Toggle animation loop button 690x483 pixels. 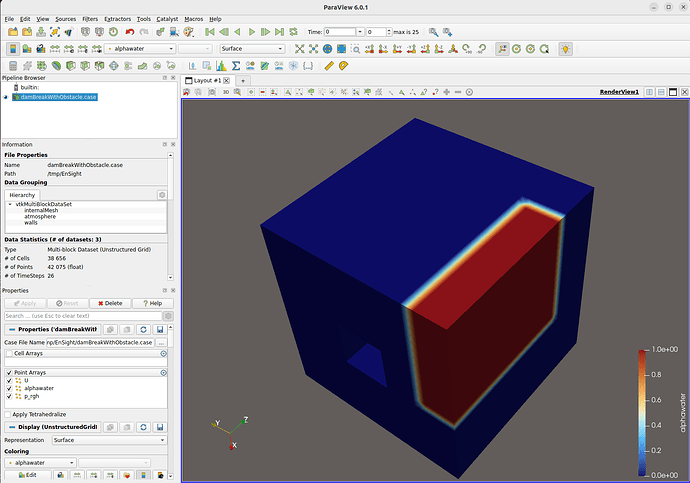[x=294, y=32]
